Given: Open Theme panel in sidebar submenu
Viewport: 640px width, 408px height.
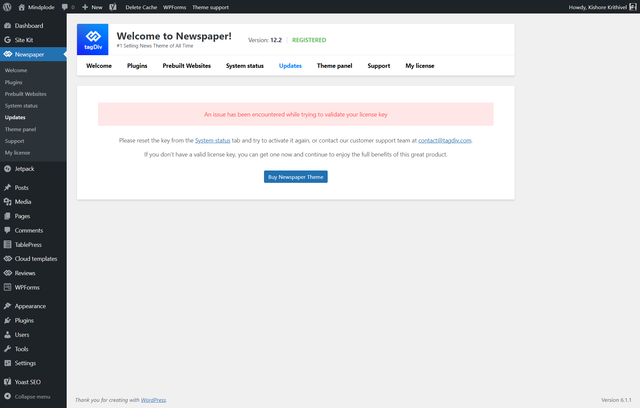Looking at the screenshot, I should pos(20,129).
